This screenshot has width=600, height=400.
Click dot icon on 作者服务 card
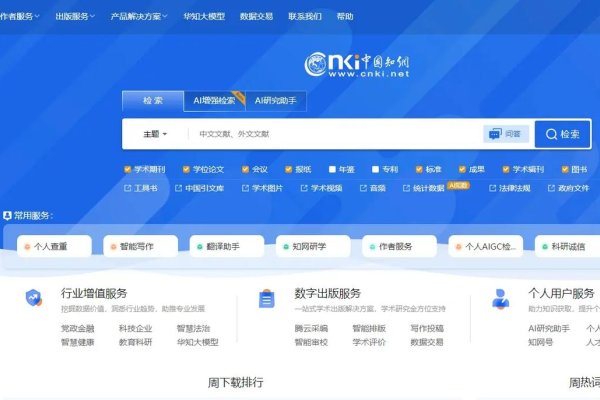pyautogui.click(x=372, y=247)
